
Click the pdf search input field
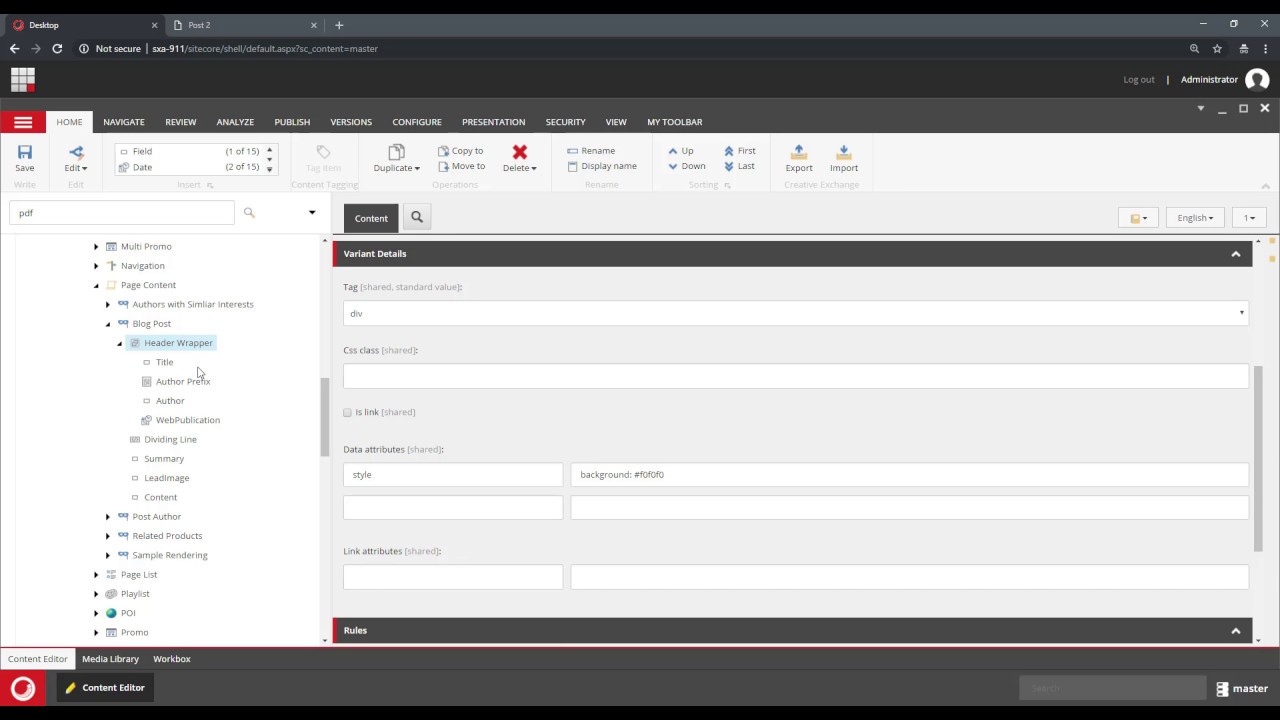[x=122, y=212]
